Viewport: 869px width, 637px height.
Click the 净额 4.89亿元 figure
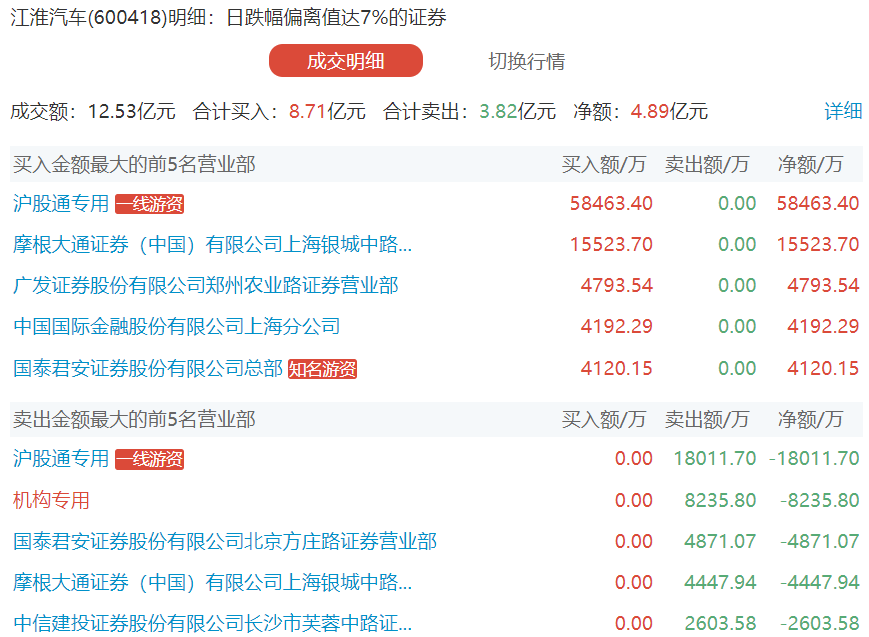641,111
